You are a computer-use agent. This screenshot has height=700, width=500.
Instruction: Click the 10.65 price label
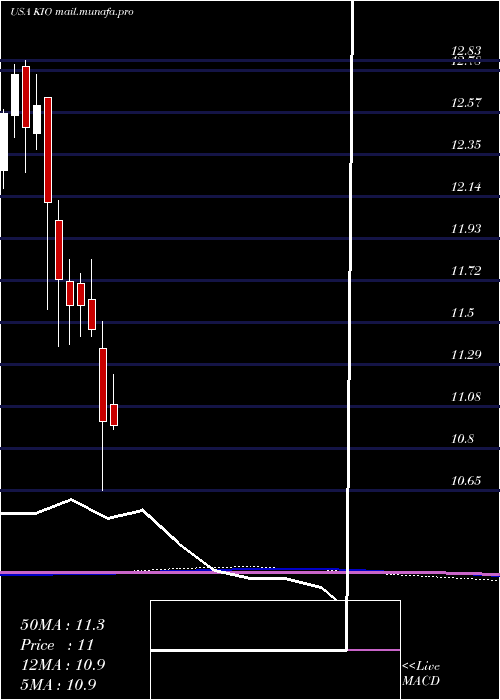[x=466, y=481]
